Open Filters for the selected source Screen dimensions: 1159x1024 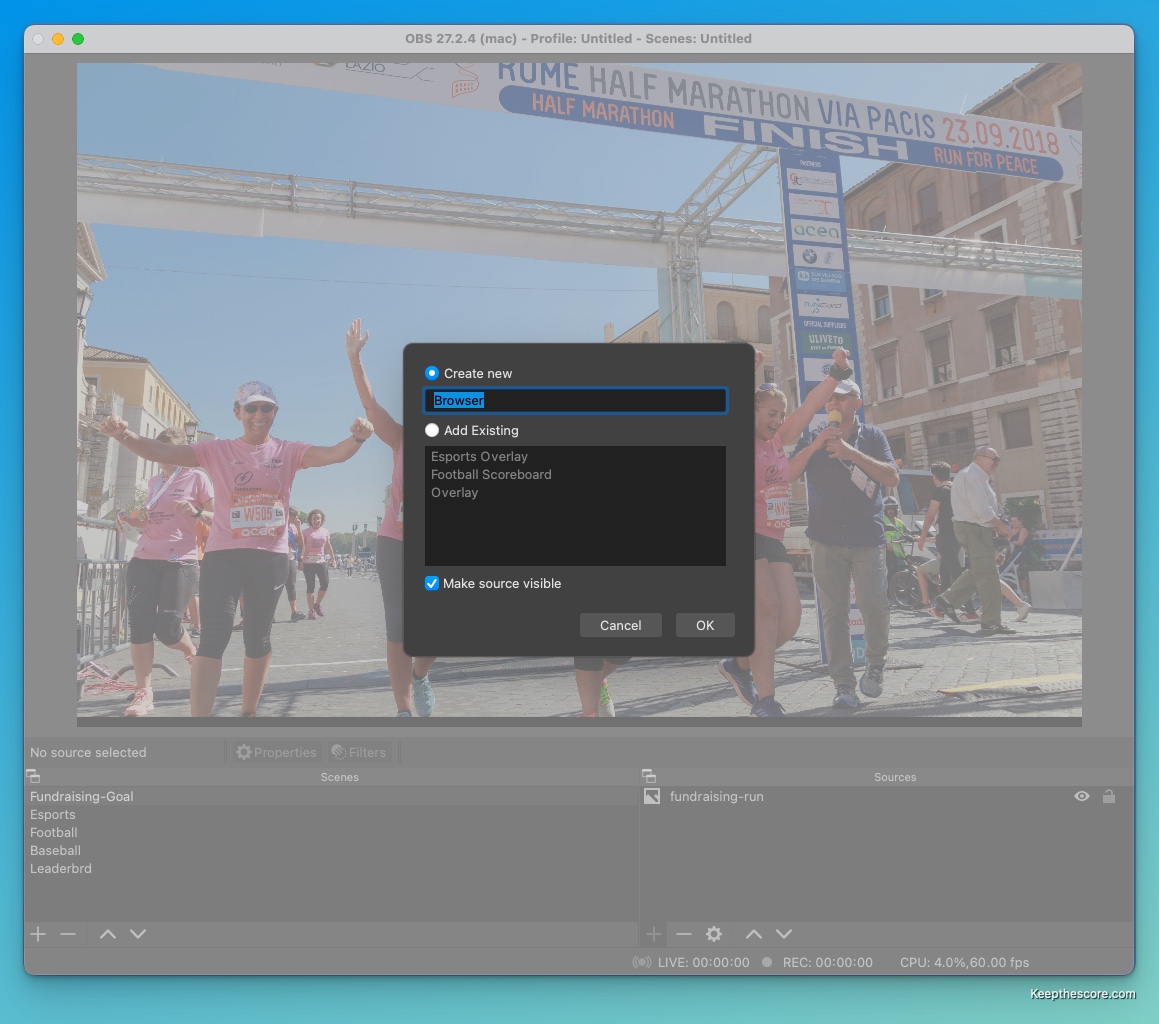pyautogui.click(x=359, y=752)
